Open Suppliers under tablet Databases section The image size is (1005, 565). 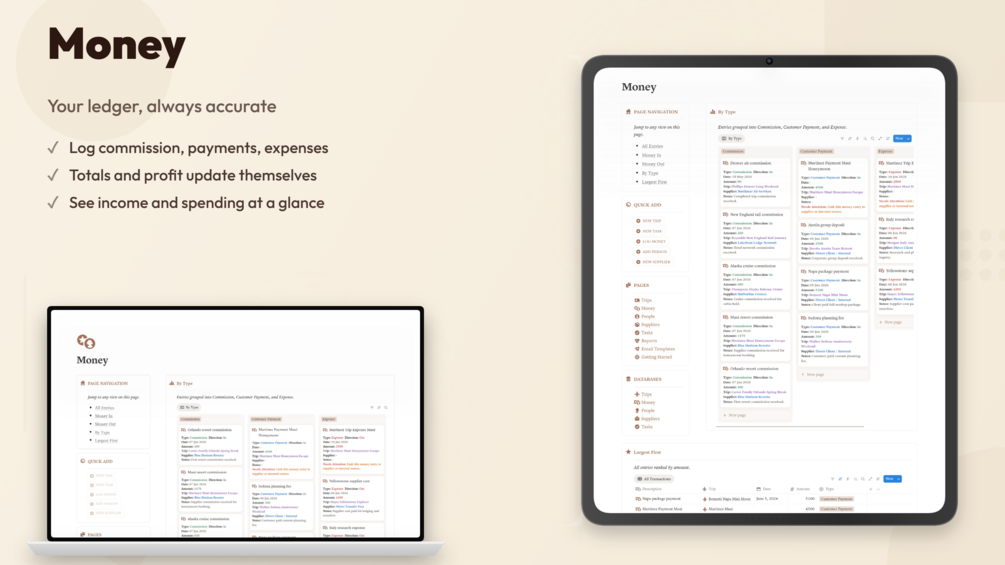(647, 418)
